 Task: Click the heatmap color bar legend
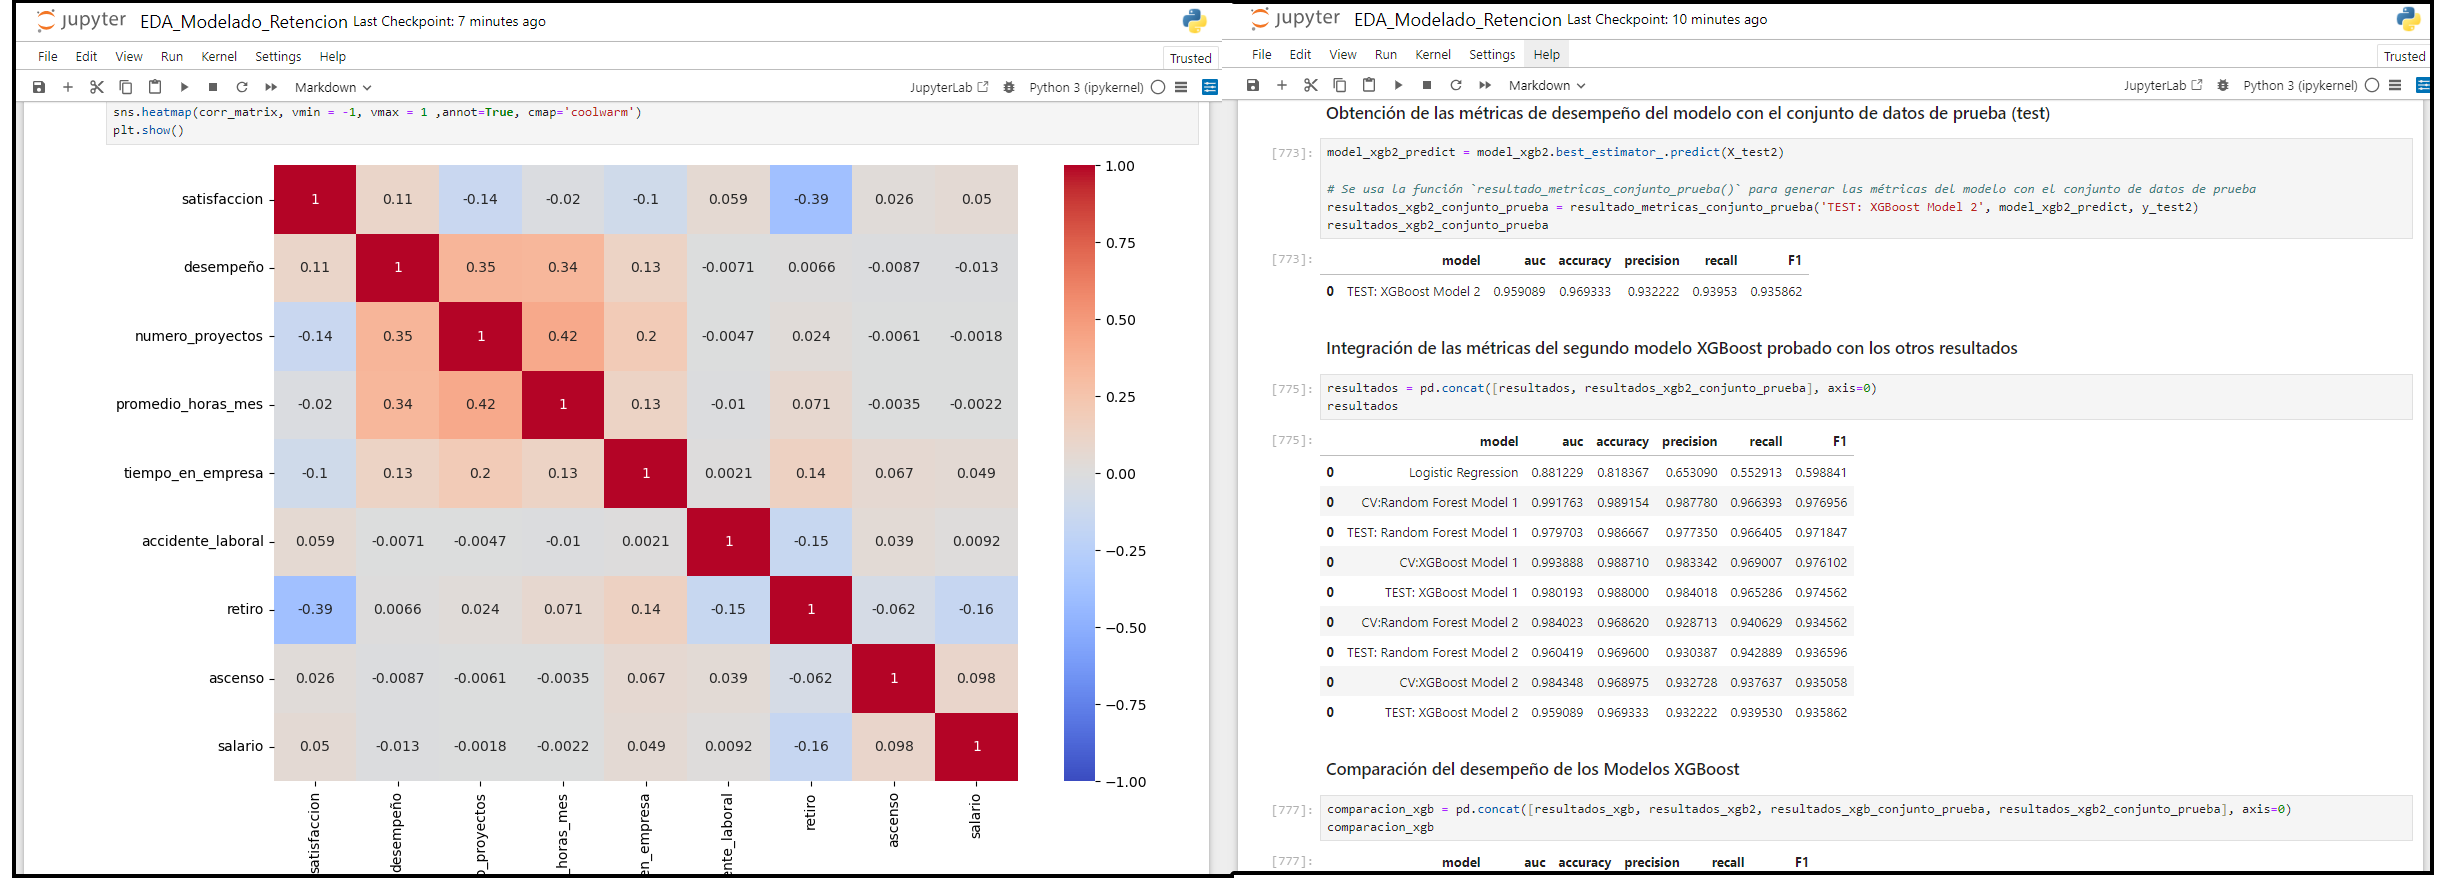pyautogui.click(x=1079, y=473)
